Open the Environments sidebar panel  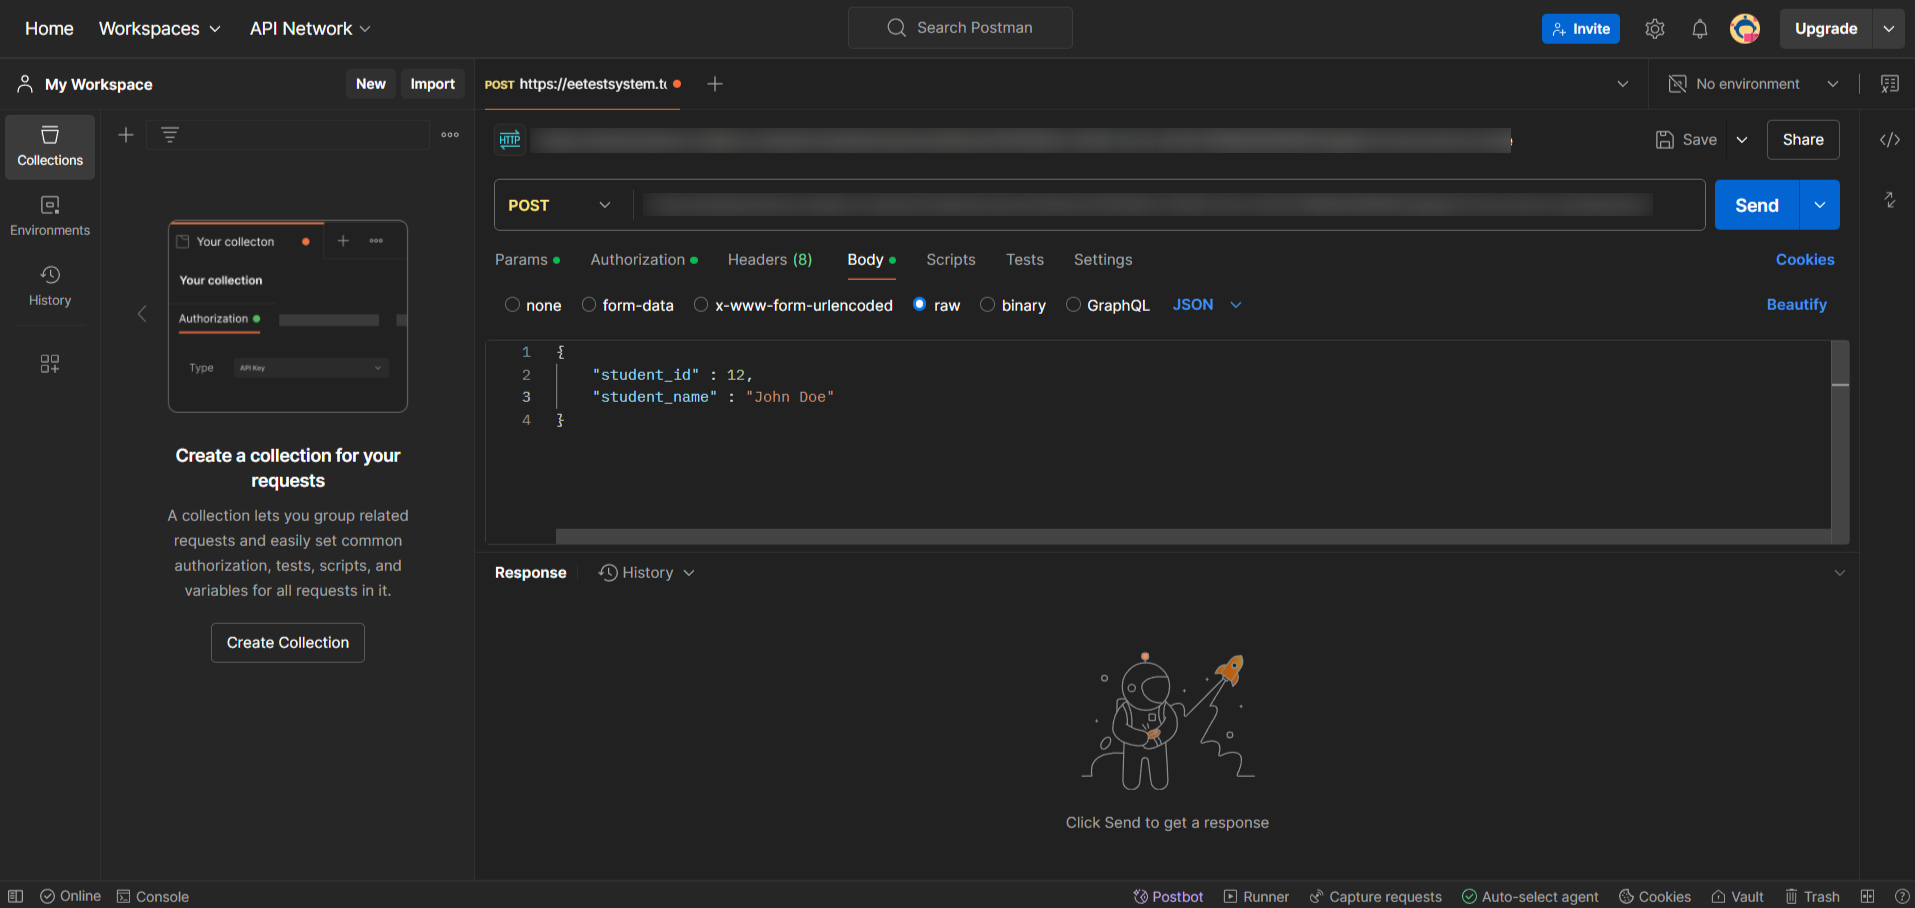click(x=50, y=216)
